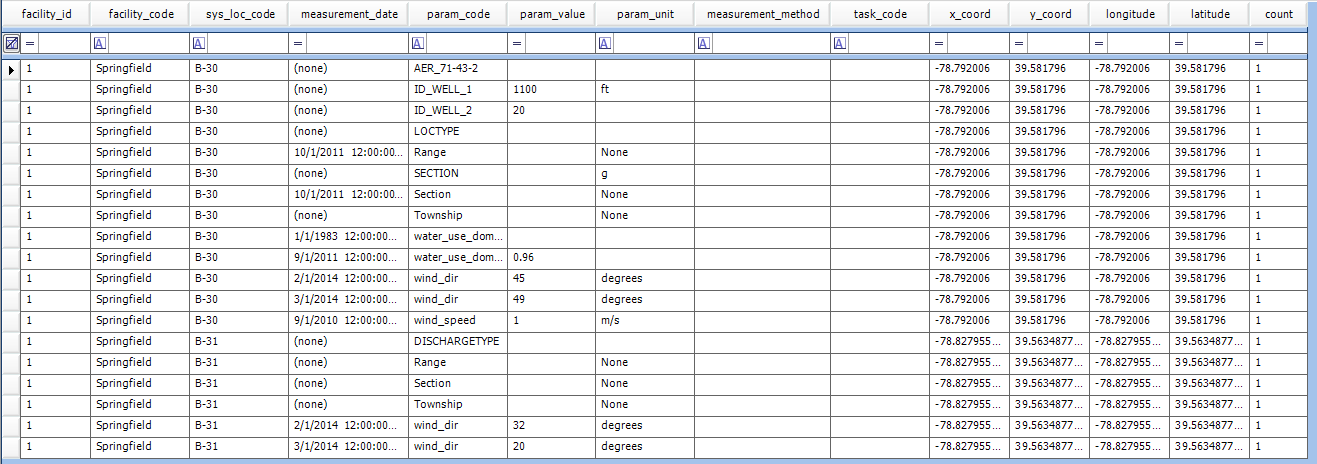Click measurement_method filter operator icon
Viewport: 1317px width, 464px height.
pos(703,44)
